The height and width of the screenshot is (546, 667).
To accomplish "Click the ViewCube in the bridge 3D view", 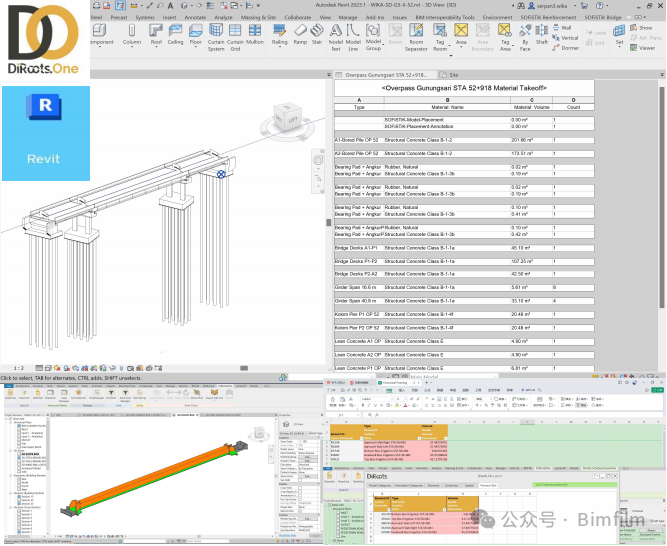I will coord(288,119).
